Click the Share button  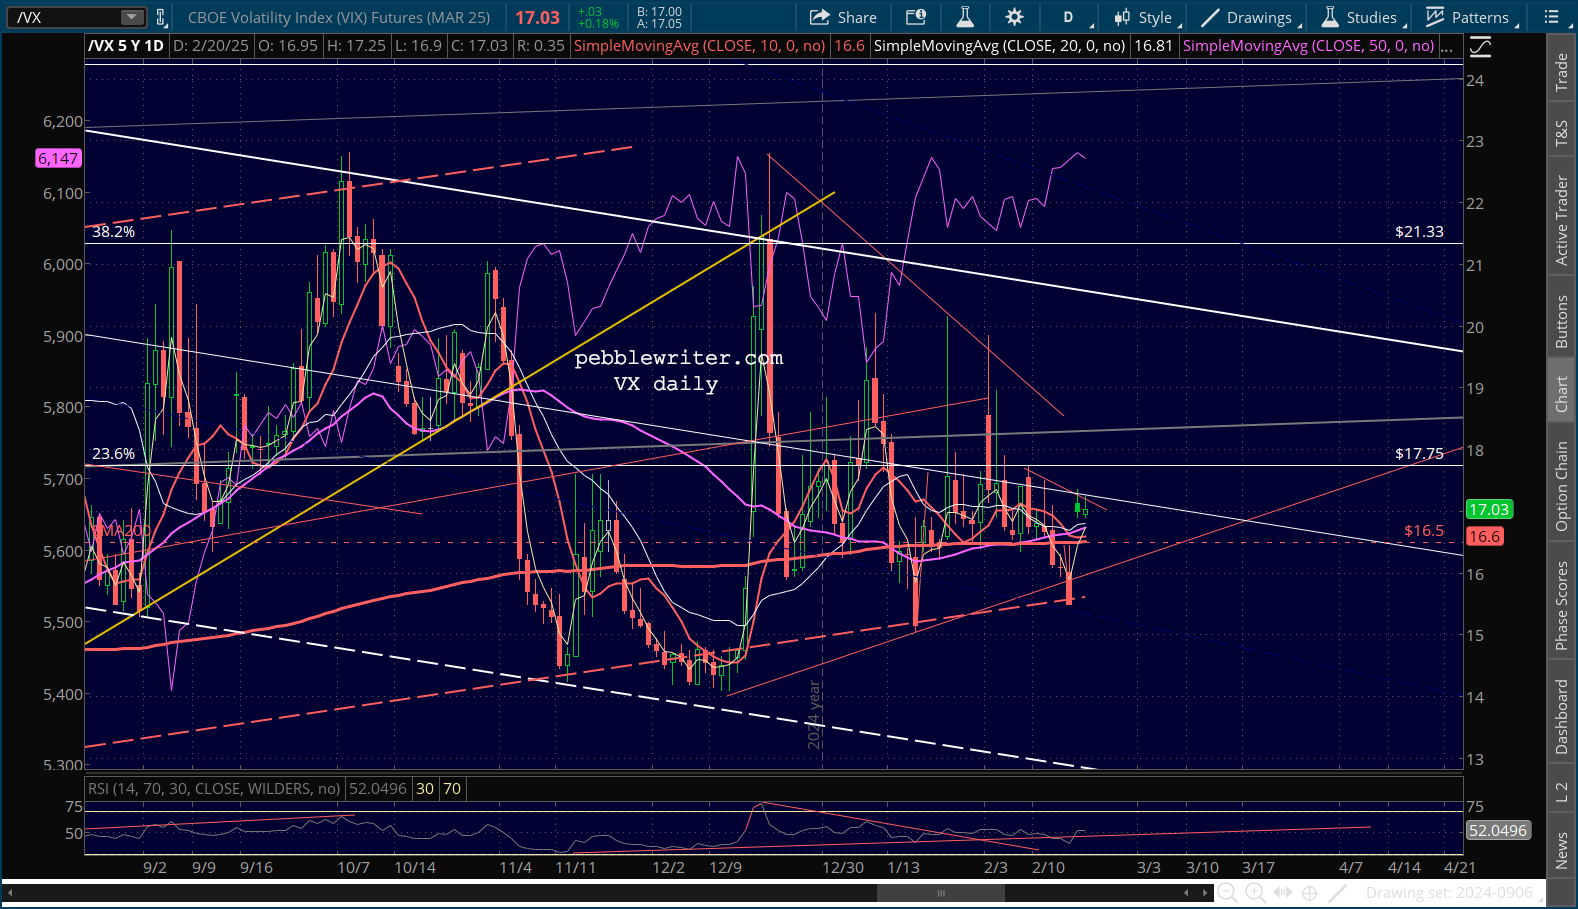pyautogui.click(x=843, y=17)
